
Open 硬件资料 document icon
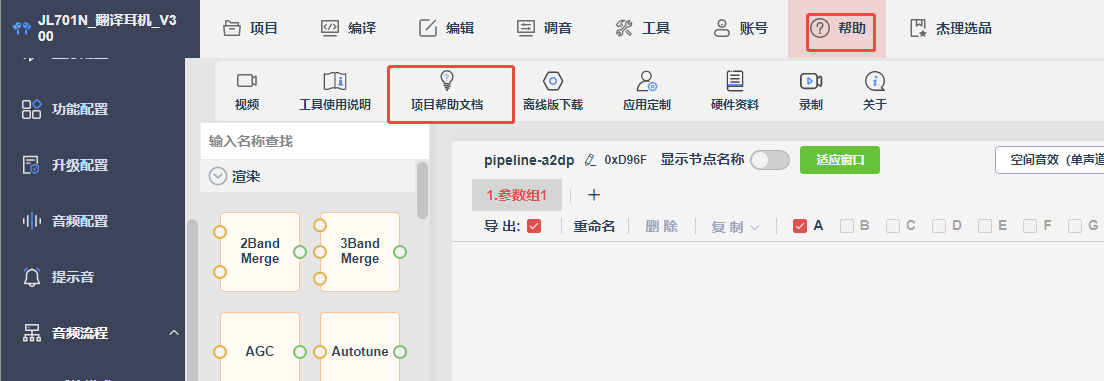pyautogui.click(x=734, y=80)
